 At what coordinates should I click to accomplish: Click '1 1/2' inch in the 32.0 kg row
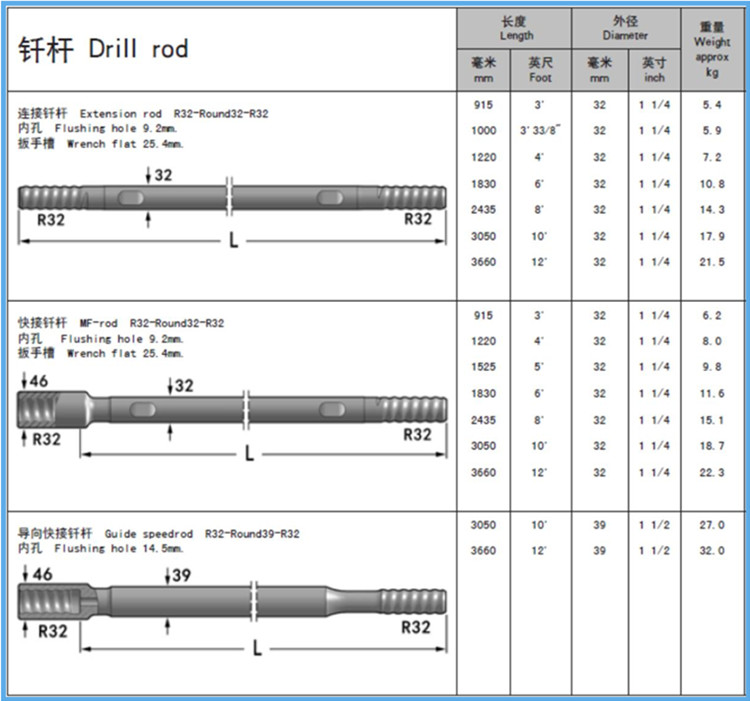(654, 550)
